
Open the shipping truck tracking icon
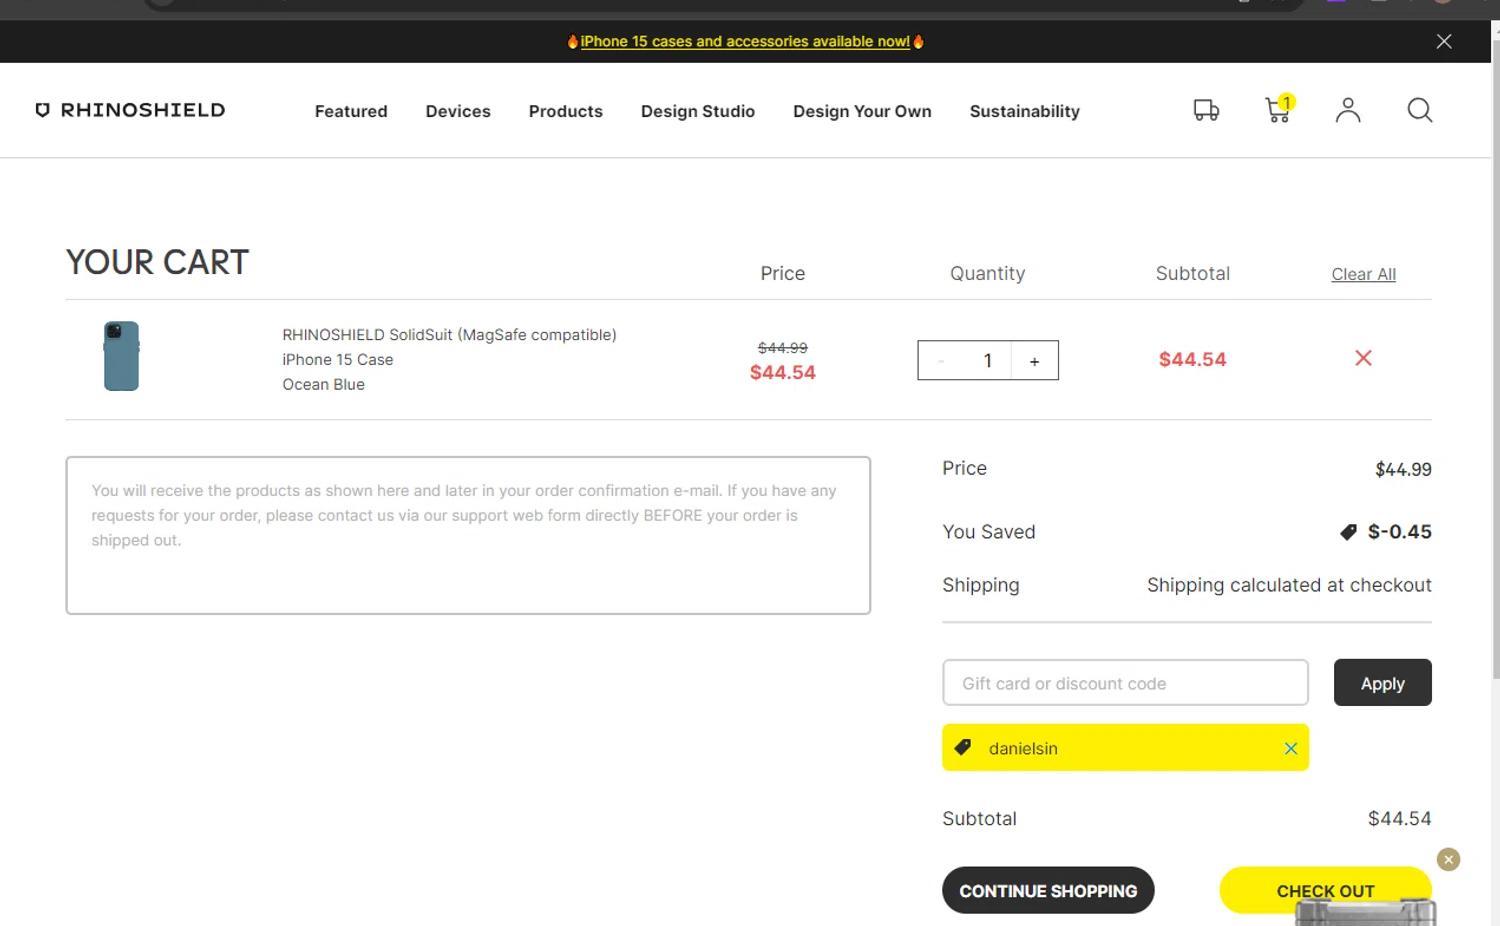1206,110
